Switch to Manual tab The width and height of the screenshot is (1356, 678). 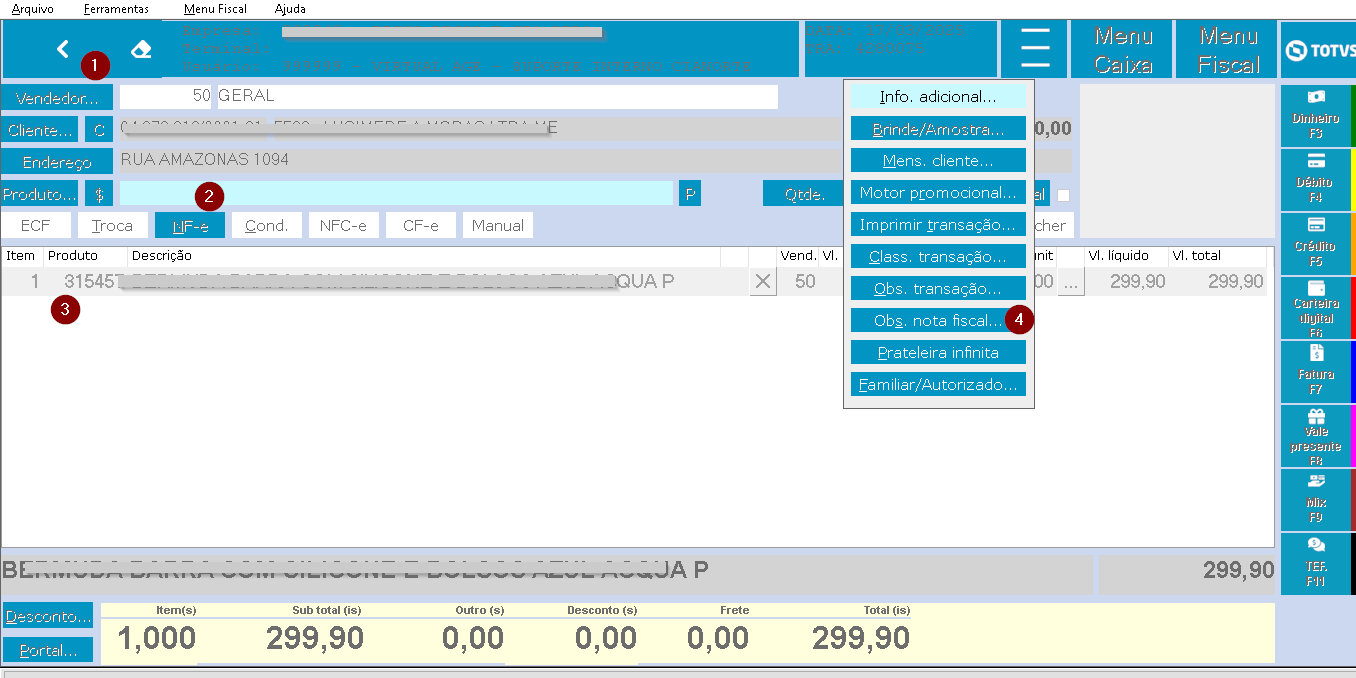tap(498, 226)
